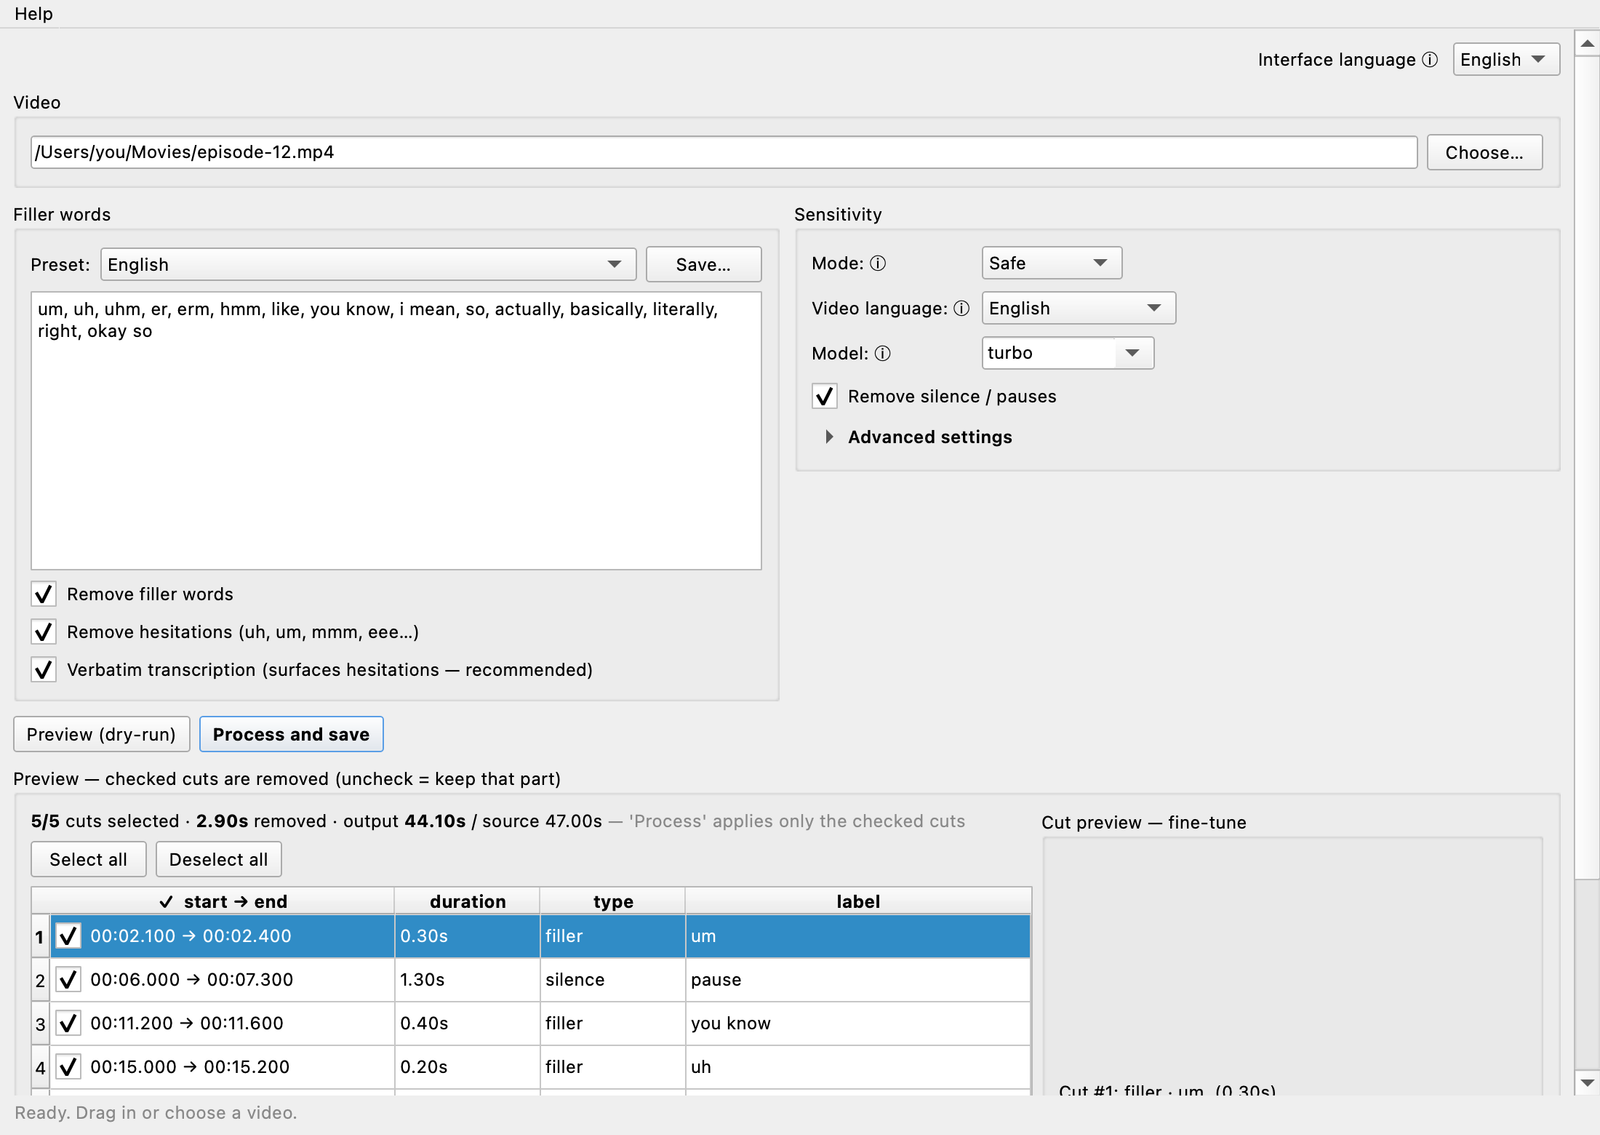Click the 'silence' type cell

coord(613,980)
